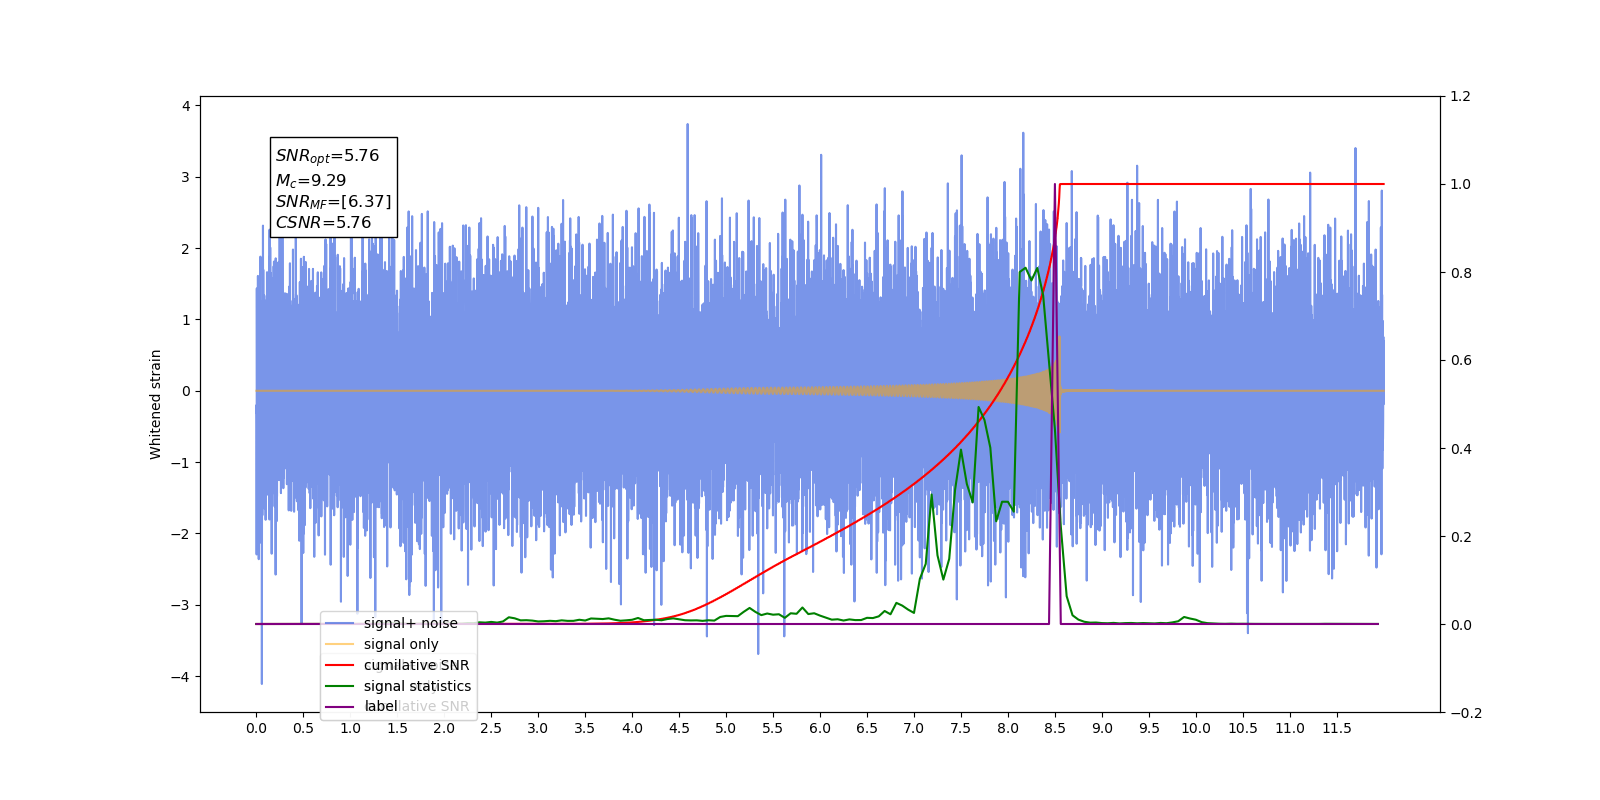This screenshot has height=800, width=1600.
Task: Click the right y-axis tick label 1.2
Action: pyautogui.click(x=1460, y=97)
